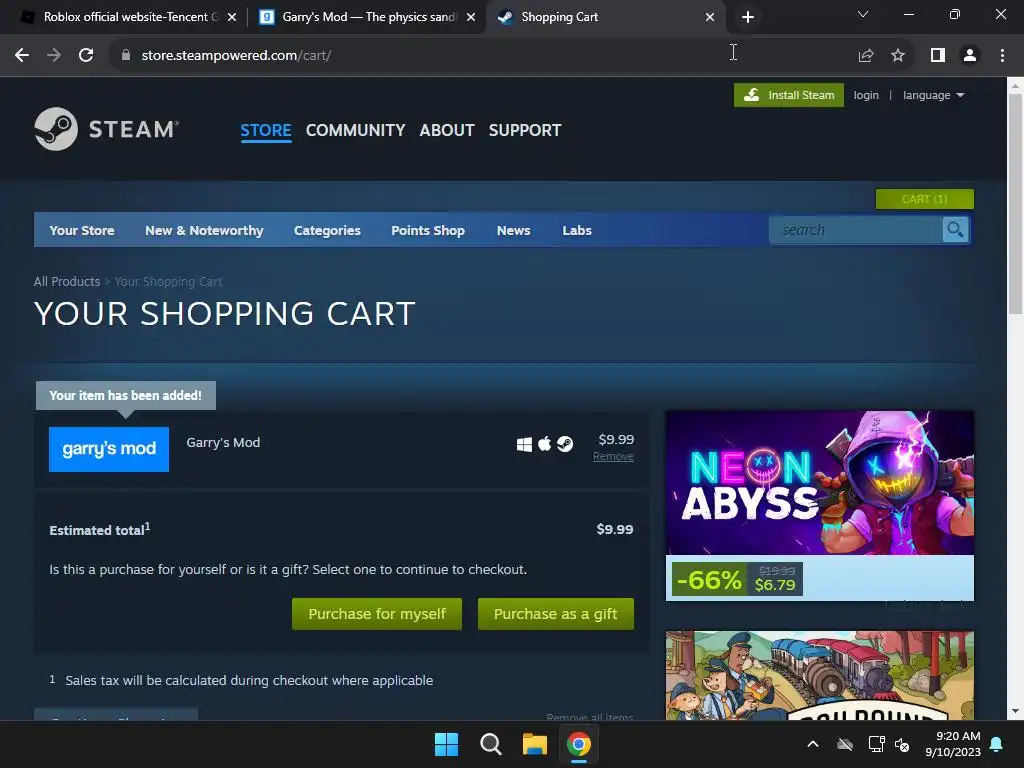Bookmark this page with star icon
The image size is (1024, 768).
coord(898,56)
